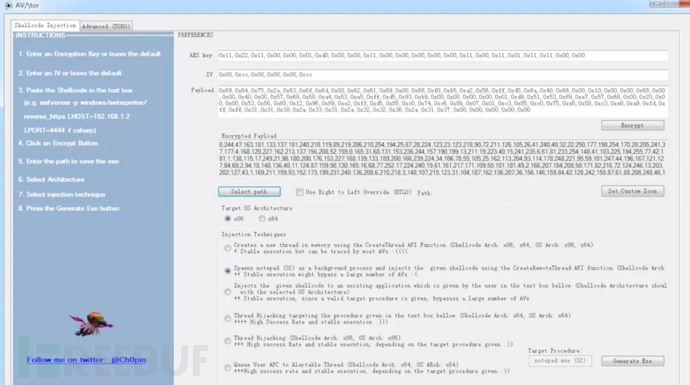This screenshot has width=690, height=385.
Task: Click the Generate Exe button
Action: click(632, 361)
